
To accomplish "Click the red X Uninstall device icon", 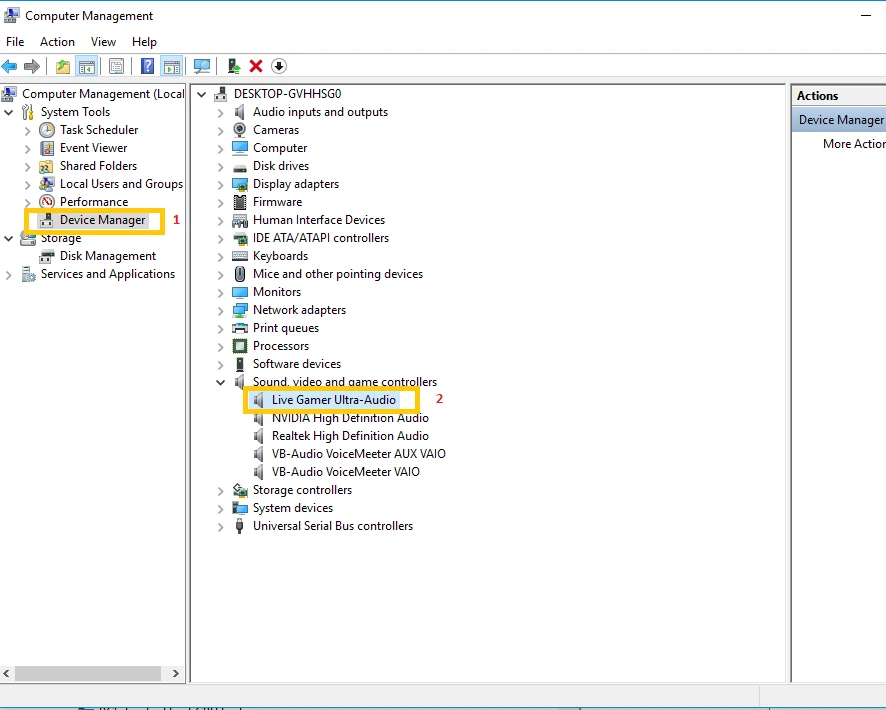I will (256, 66).
